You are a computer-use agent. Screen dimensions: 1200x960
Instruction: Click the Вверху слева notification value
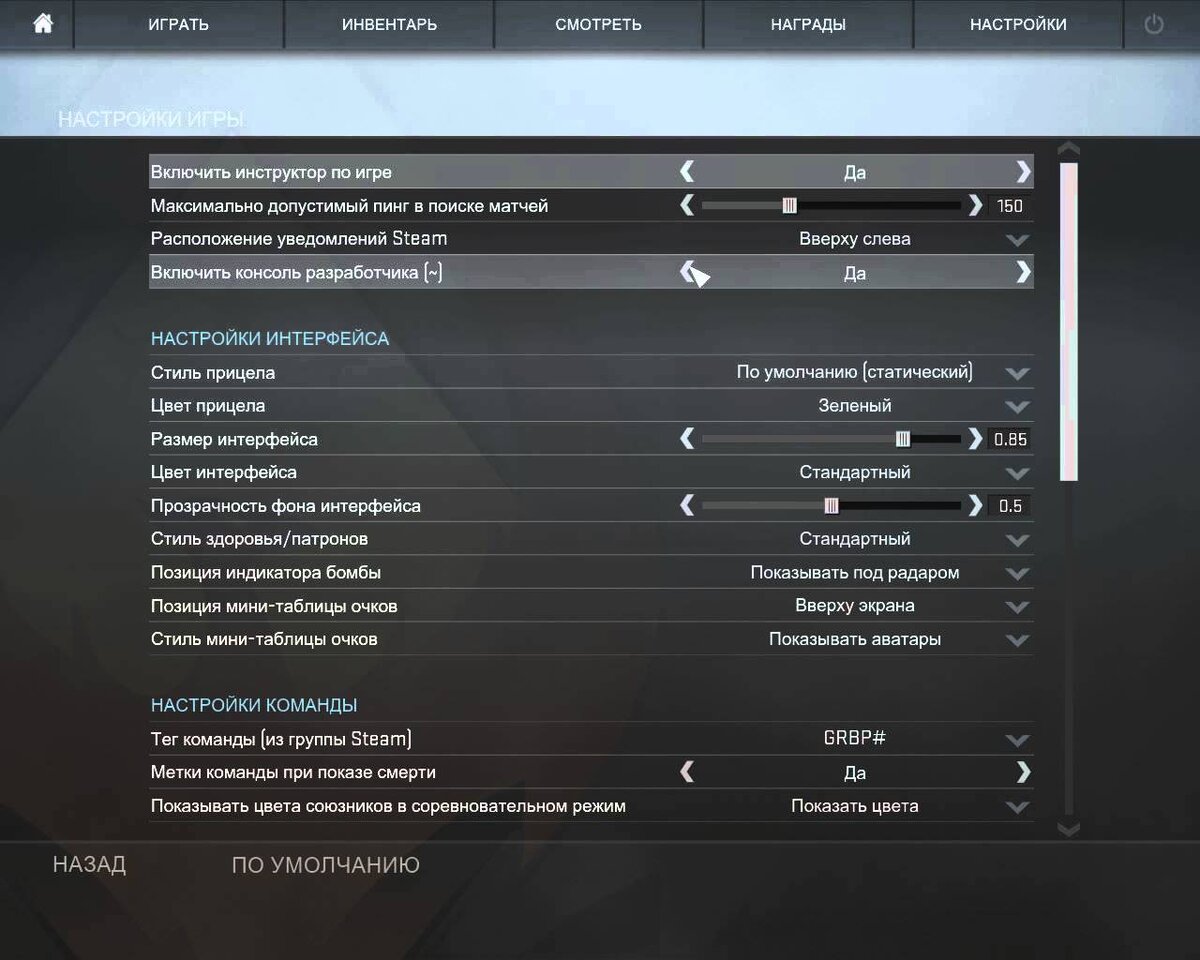point(855,238)
